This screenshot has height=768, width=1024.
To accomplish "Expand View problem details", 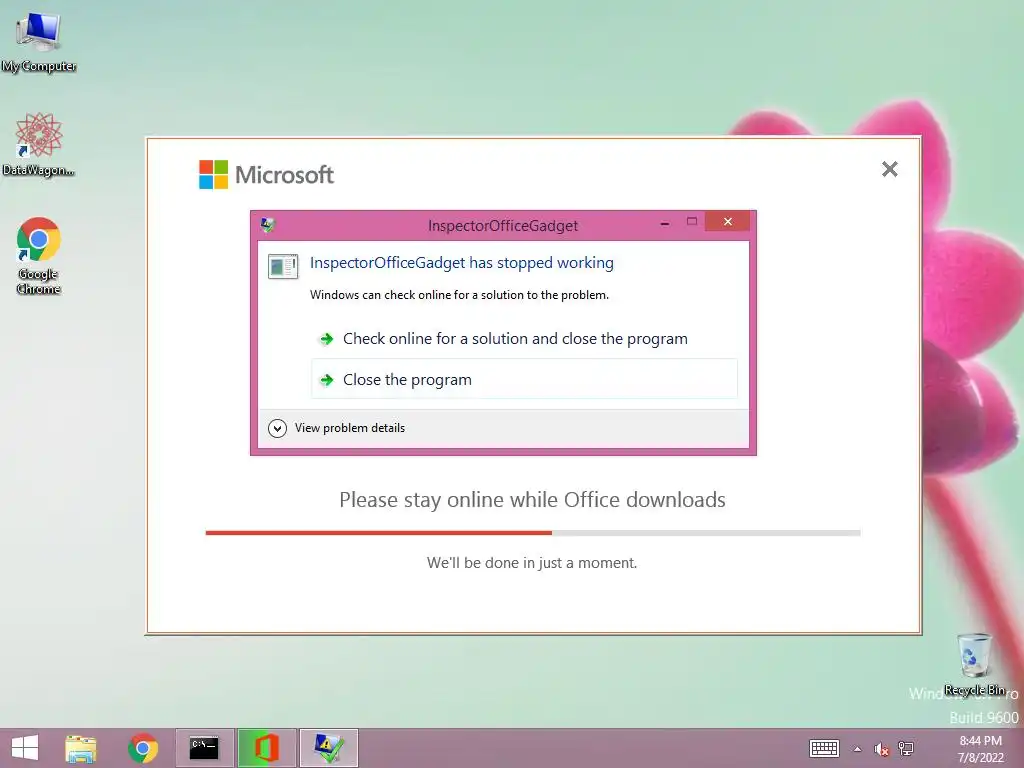I will (336, 428).
